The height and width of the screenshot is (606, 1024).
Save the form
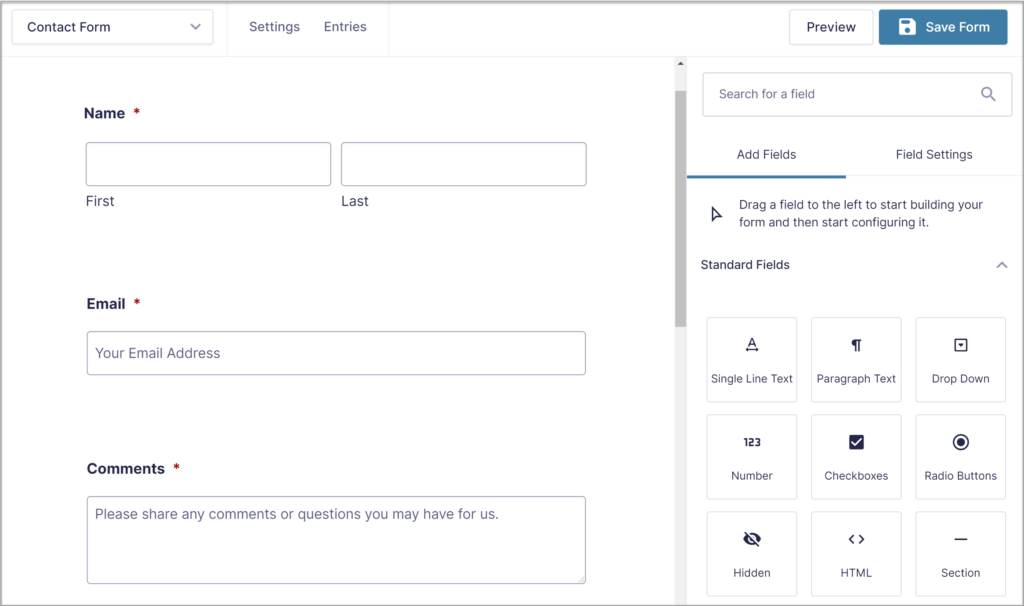tap(942, 27)
